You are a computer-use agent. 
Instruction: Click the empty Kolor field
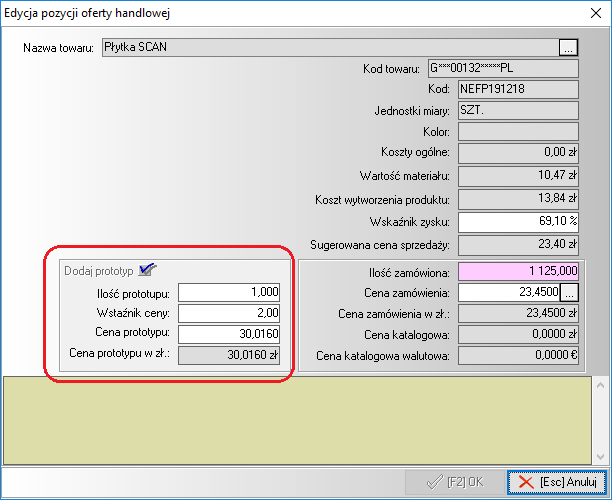pos(518,131)
